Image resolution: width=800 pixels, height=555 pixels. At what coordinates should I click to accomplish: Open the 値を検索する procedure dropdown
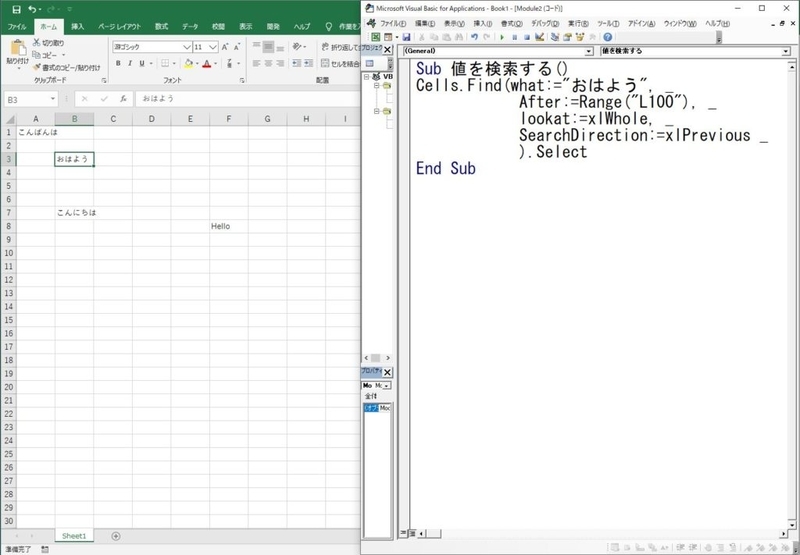pyautogui.click(x=786, y=51)
